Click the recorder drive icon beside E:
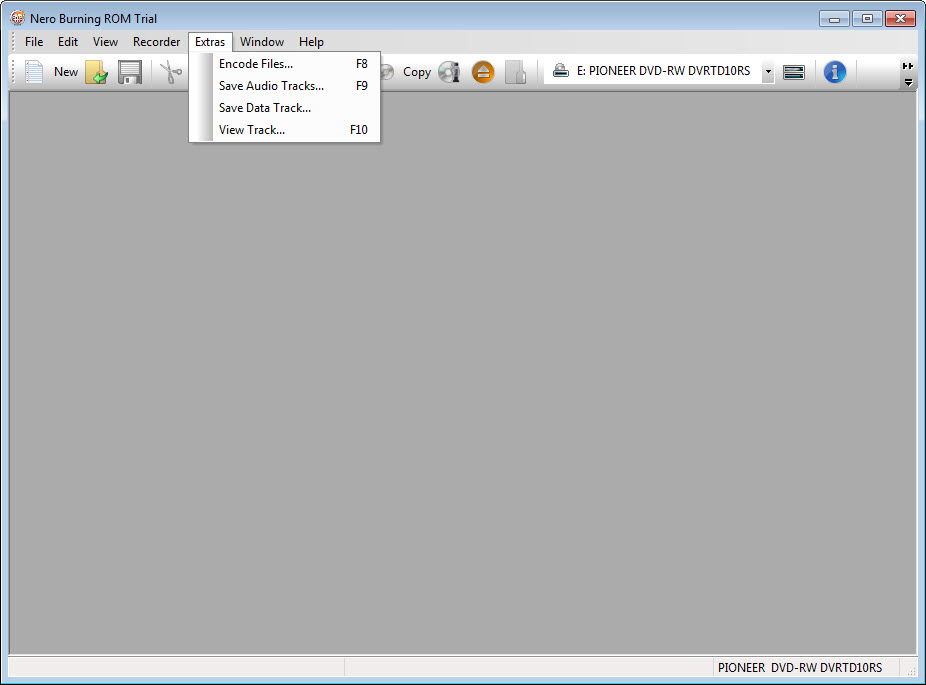The image size is (926, 685). [x=560, y=71]
